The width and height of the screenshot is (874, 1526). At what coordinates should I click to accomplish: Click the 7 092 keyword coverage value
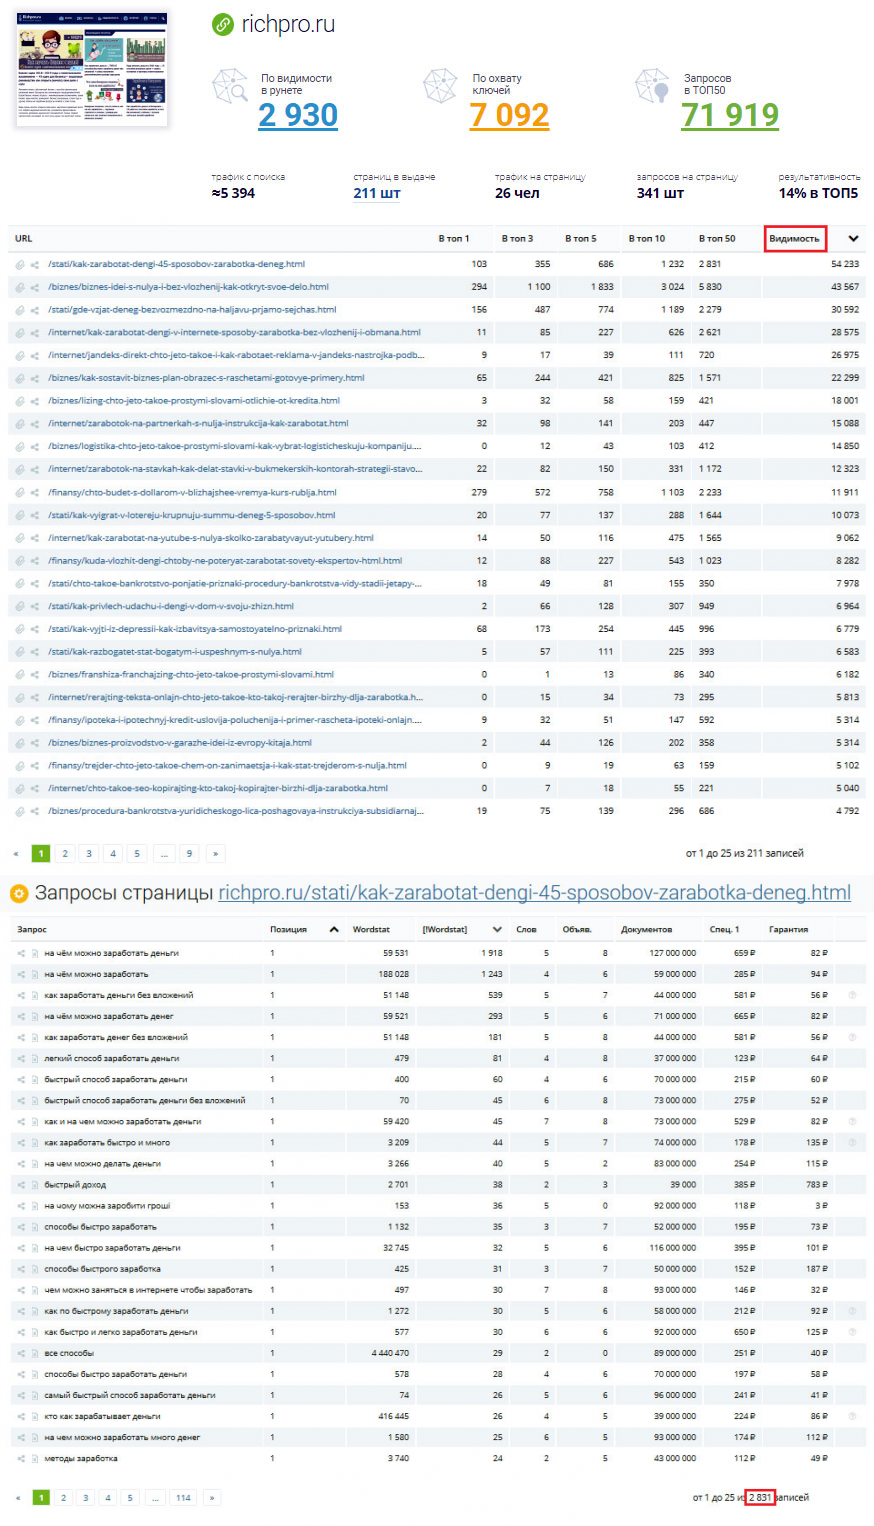tap(510, 115)
